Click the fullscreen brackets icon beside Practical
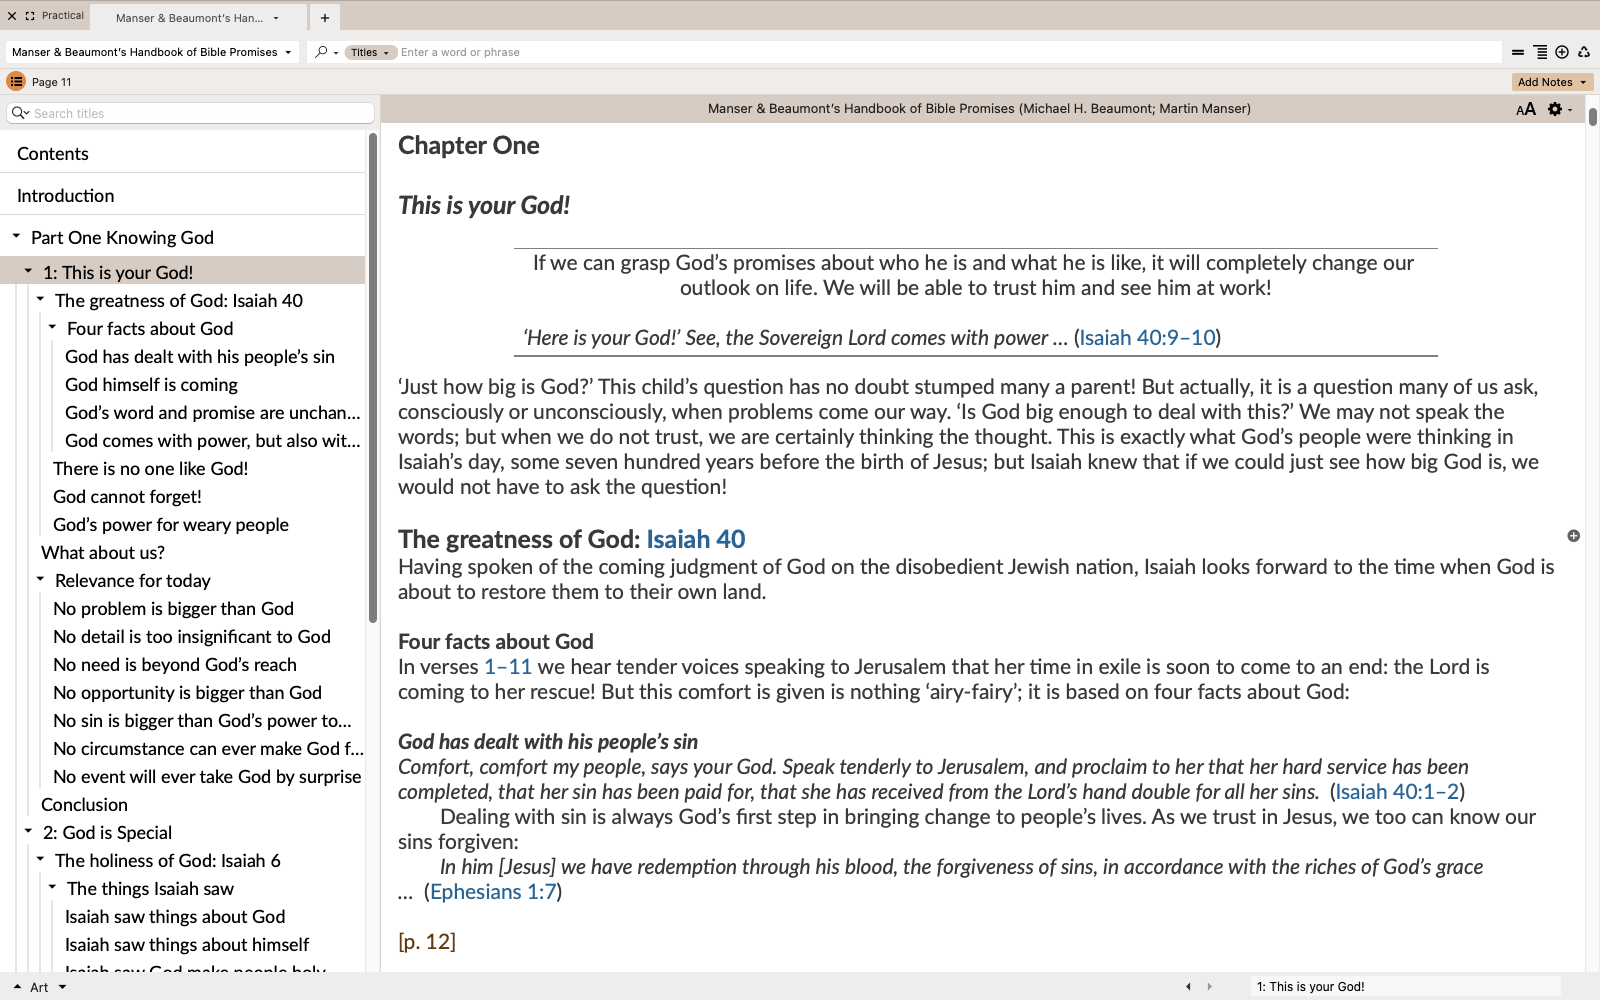 [x=30, y=16]
